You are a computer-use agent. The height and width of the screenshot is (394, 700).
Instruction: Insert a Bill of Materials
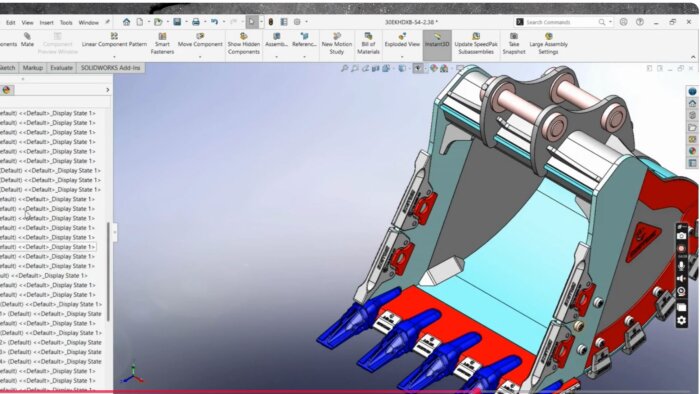(x=368, y=43)
